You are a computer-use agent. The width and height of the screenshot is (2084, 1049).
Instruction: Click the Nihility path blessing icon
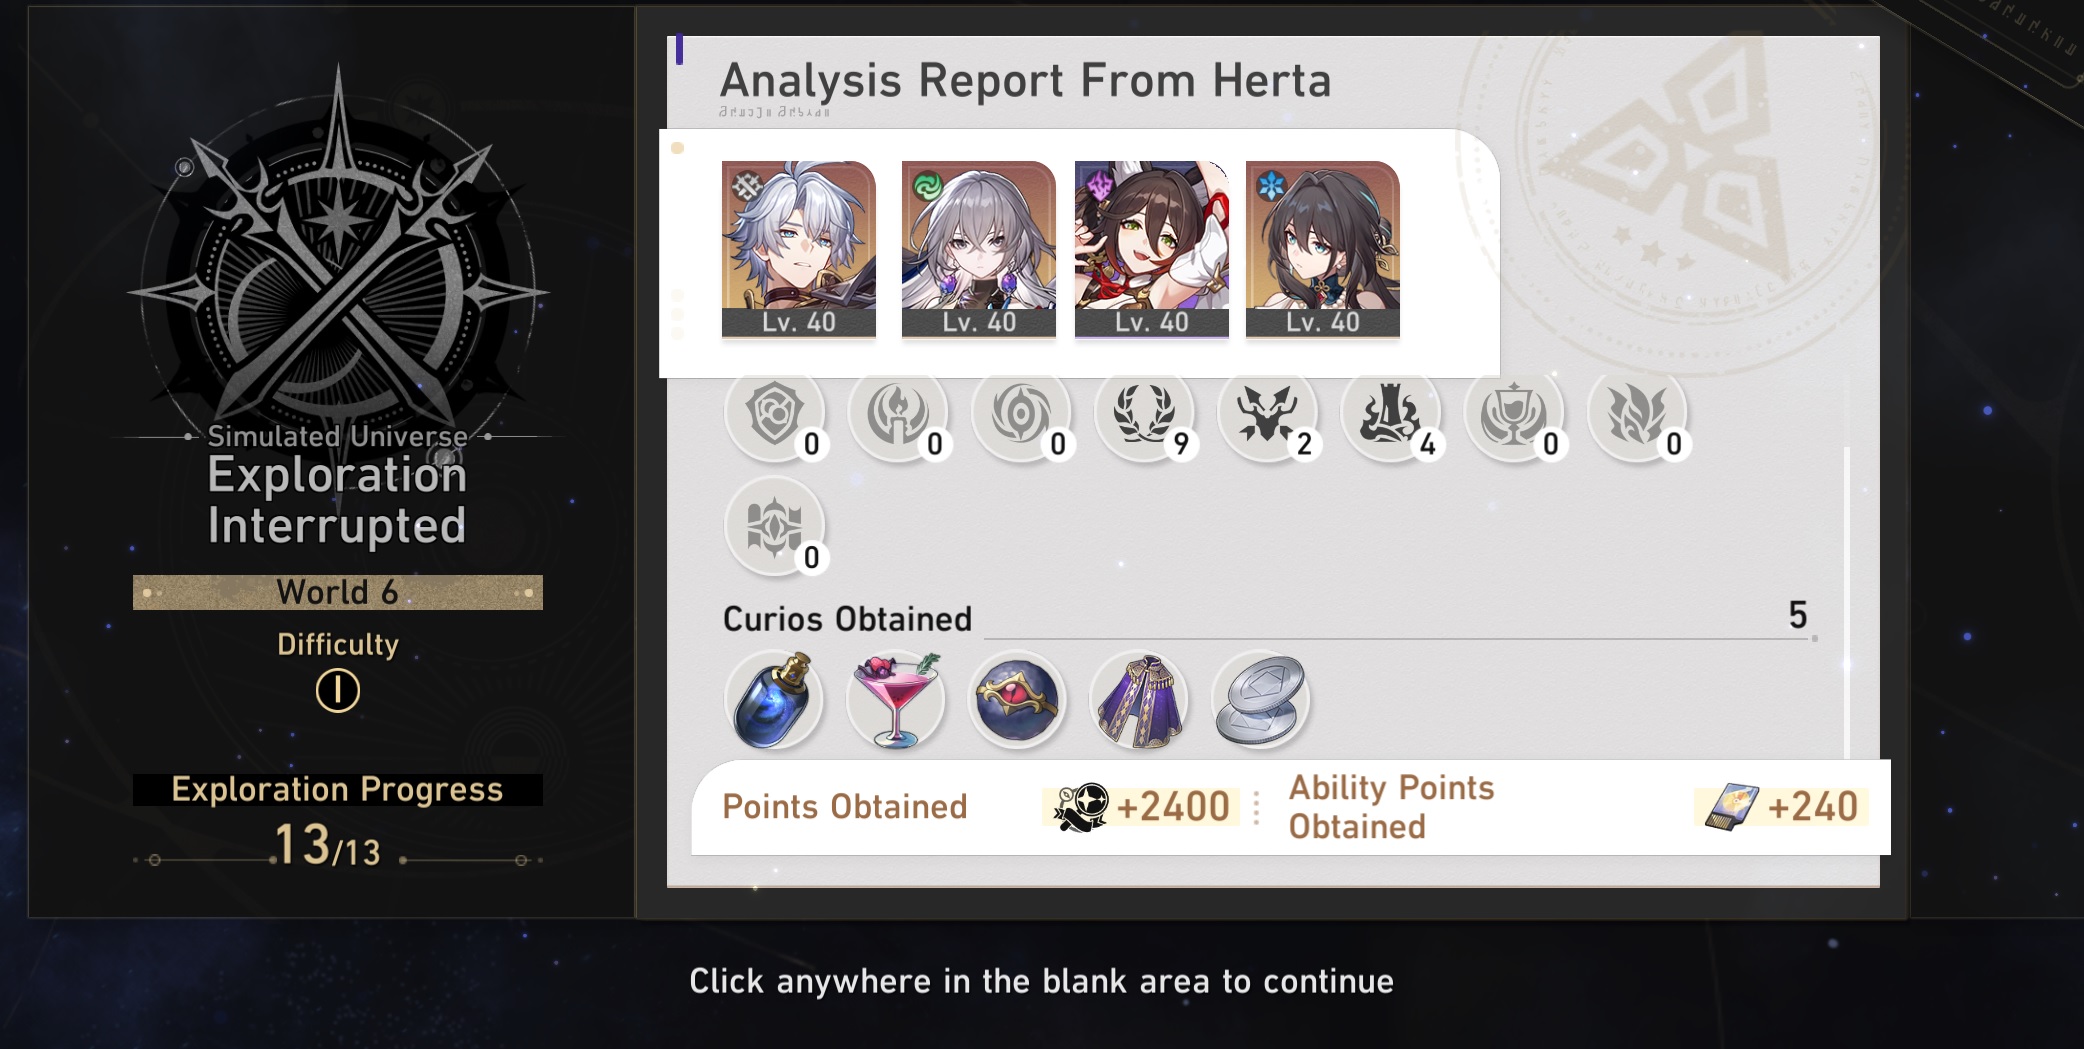point(1021,415)
